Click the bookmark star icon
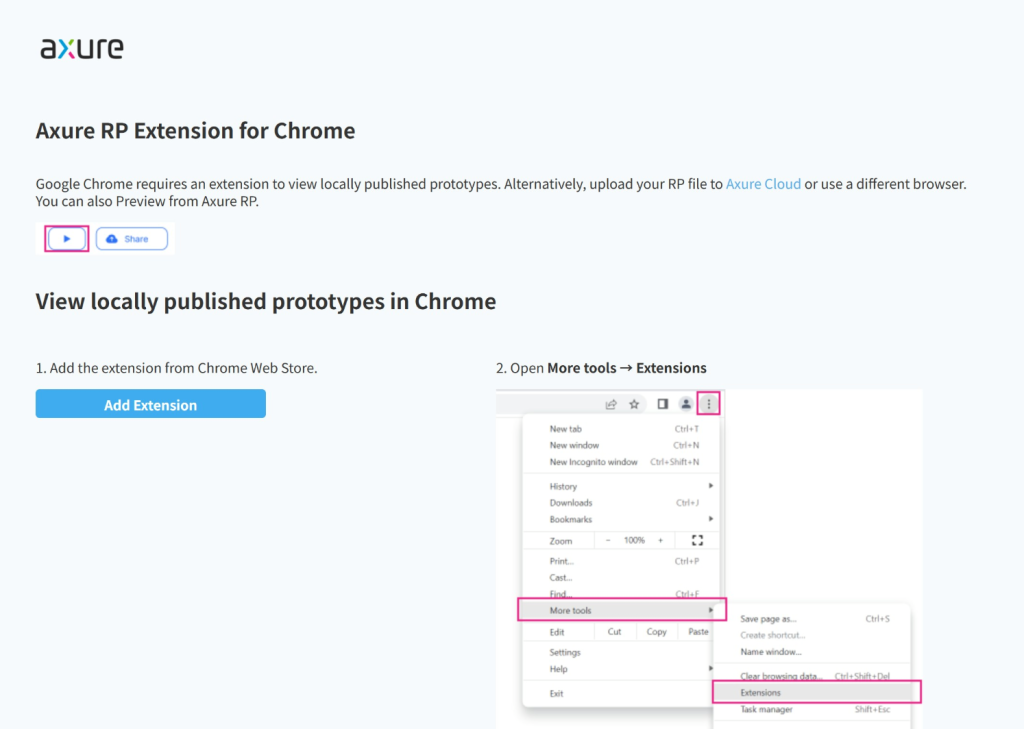This screenshot has width=1024, height=729. [x=634, y=404]
